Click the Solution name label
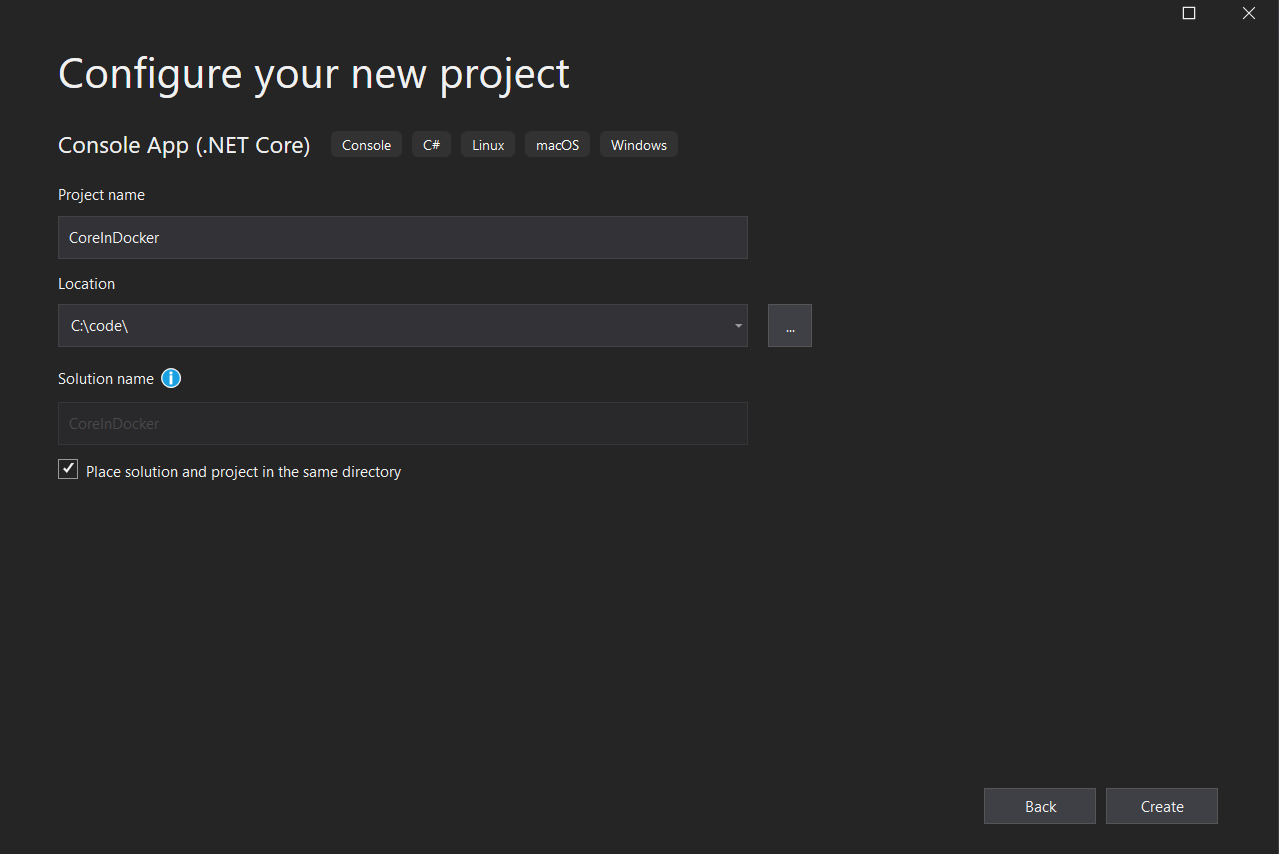The height and width of the screenshot is (854, 1279). pos(106,379)
